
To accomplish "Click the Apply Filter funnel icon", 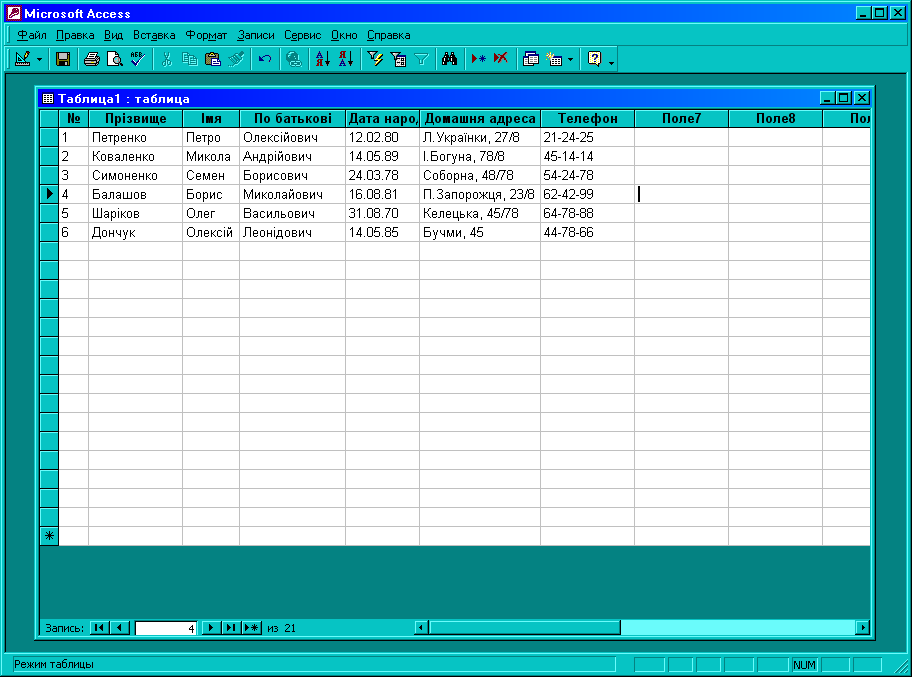I will (421, 59).
